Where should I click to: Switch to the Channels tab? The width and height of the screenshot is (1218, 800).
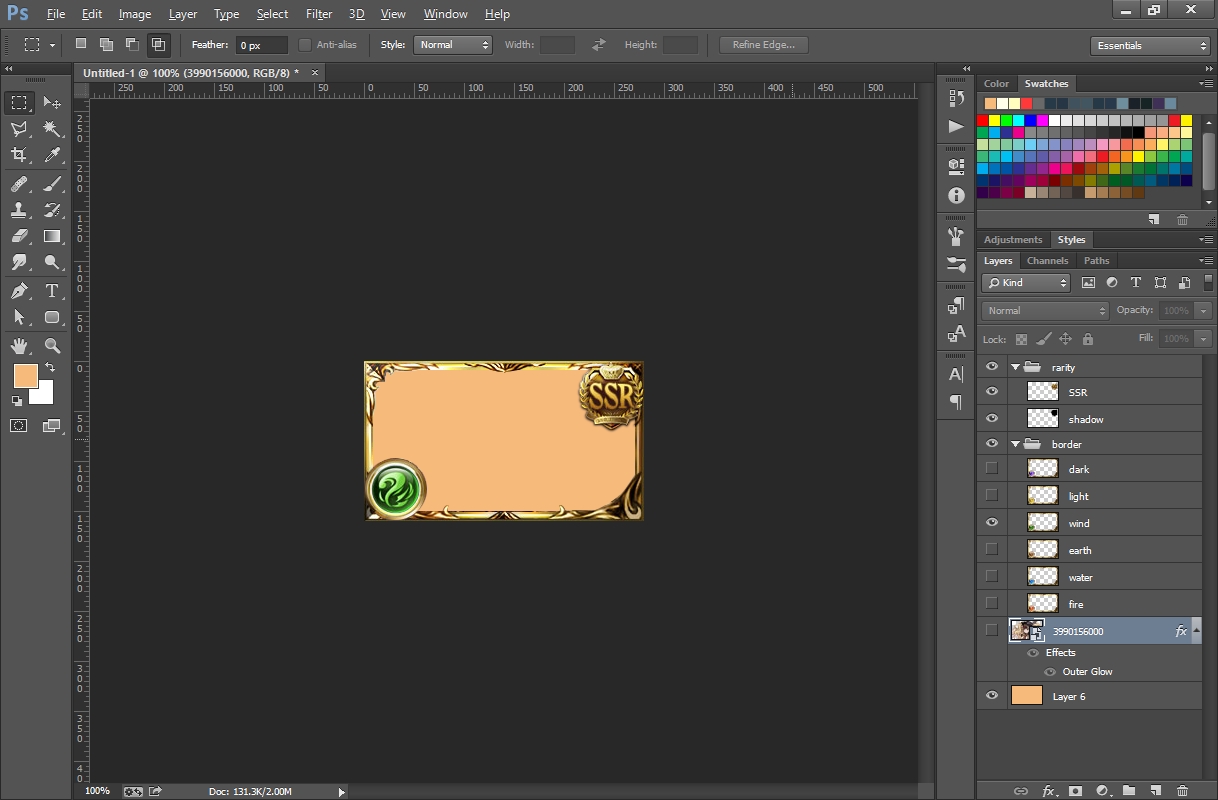[1047, 260]
